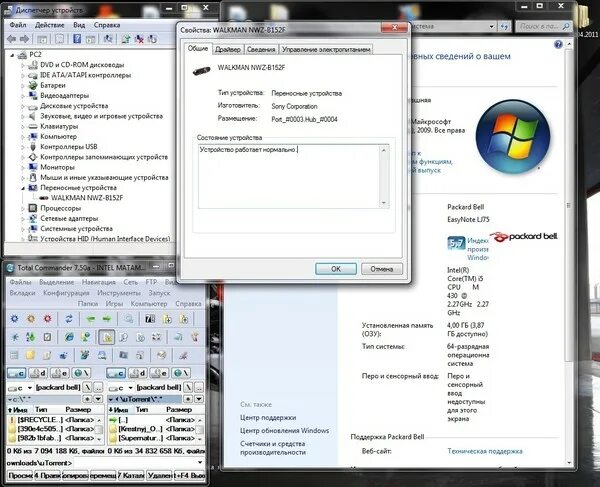600x487 pixels.
Task: Click scrollbar down arrow in device status box
Action: click(x=384, y=203)
